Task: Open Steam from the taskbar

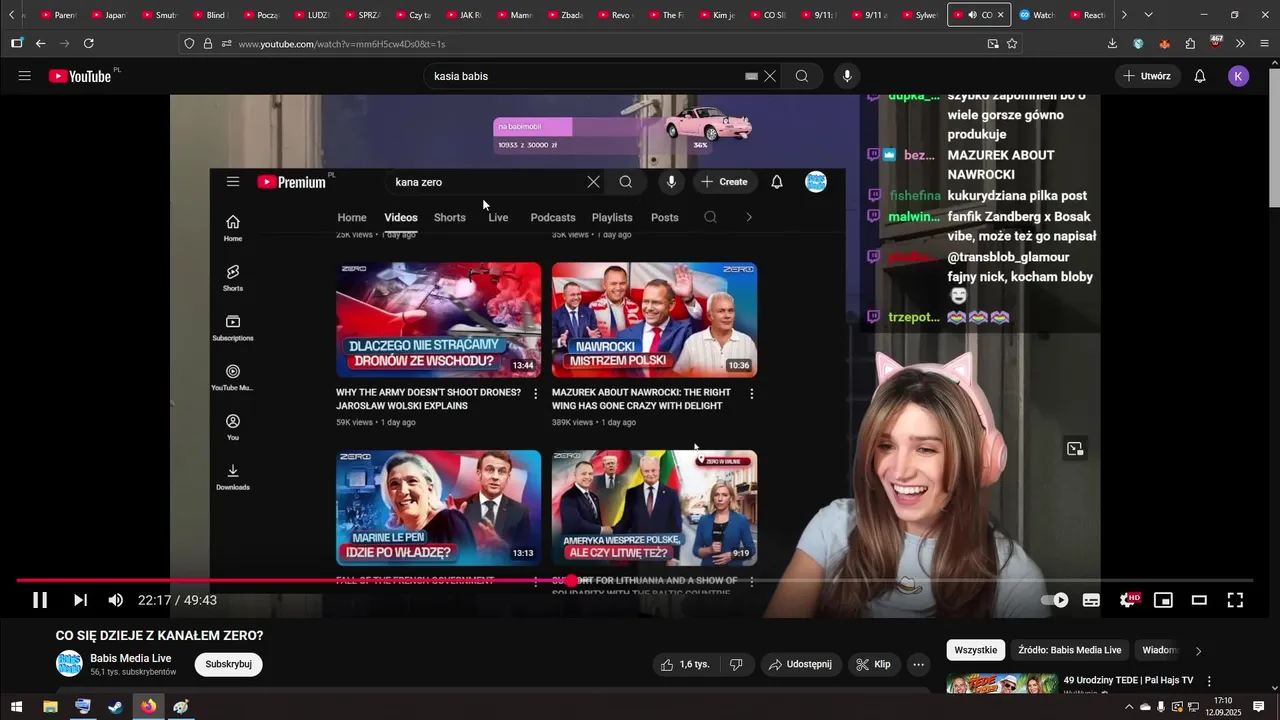Action: click(116, 707)
